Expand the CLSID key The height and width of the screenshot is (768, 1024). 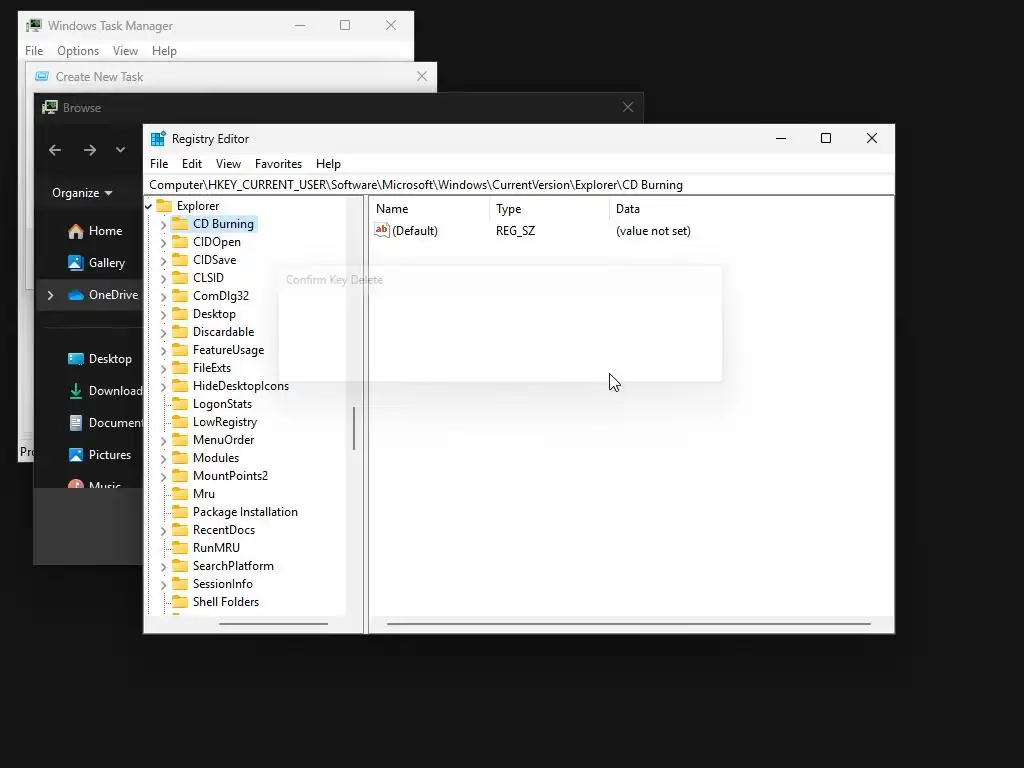point(163,278)
